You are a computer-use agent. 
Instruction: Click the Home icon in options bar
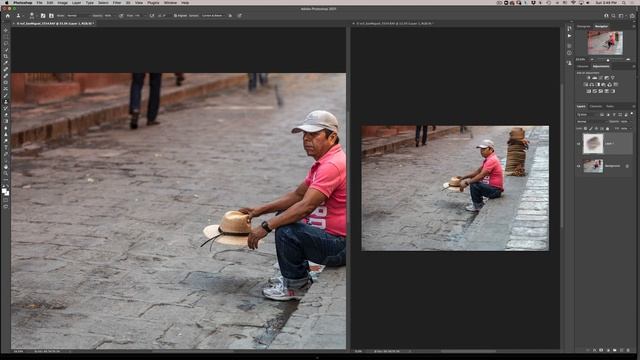click(x=7, y=16)
